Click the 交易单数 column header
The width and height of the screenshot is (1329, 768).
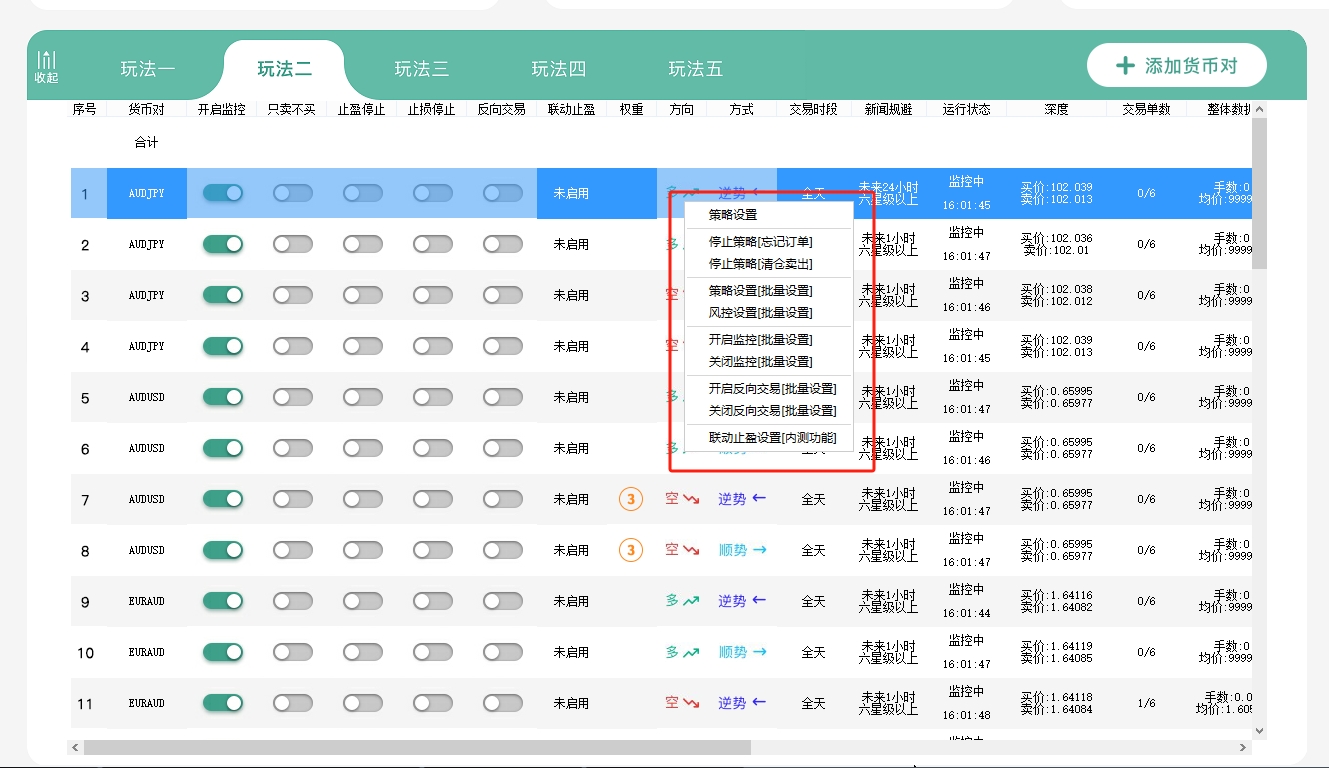click(1146, 109)
